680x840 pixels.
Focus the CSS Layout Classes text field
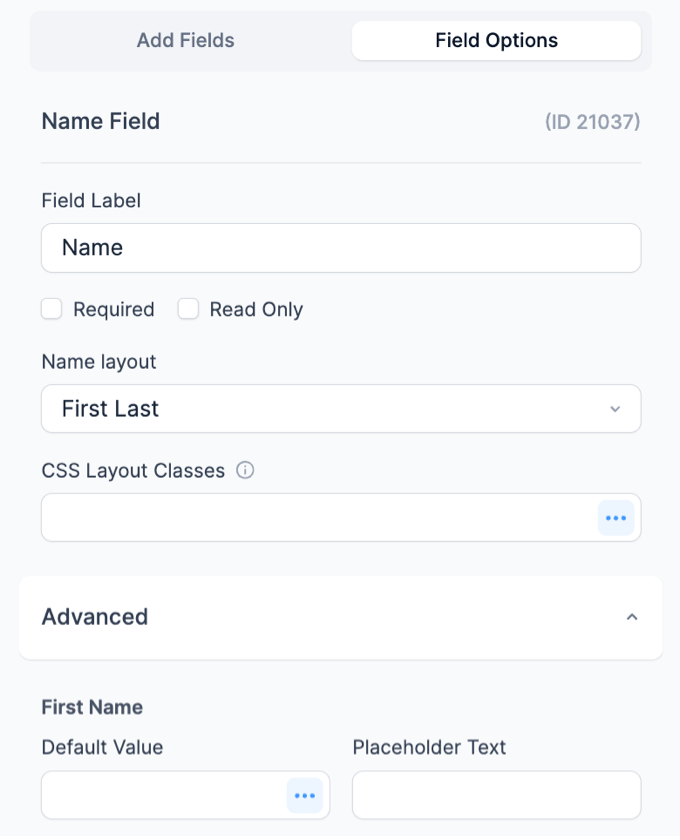[x=319, y=518]
